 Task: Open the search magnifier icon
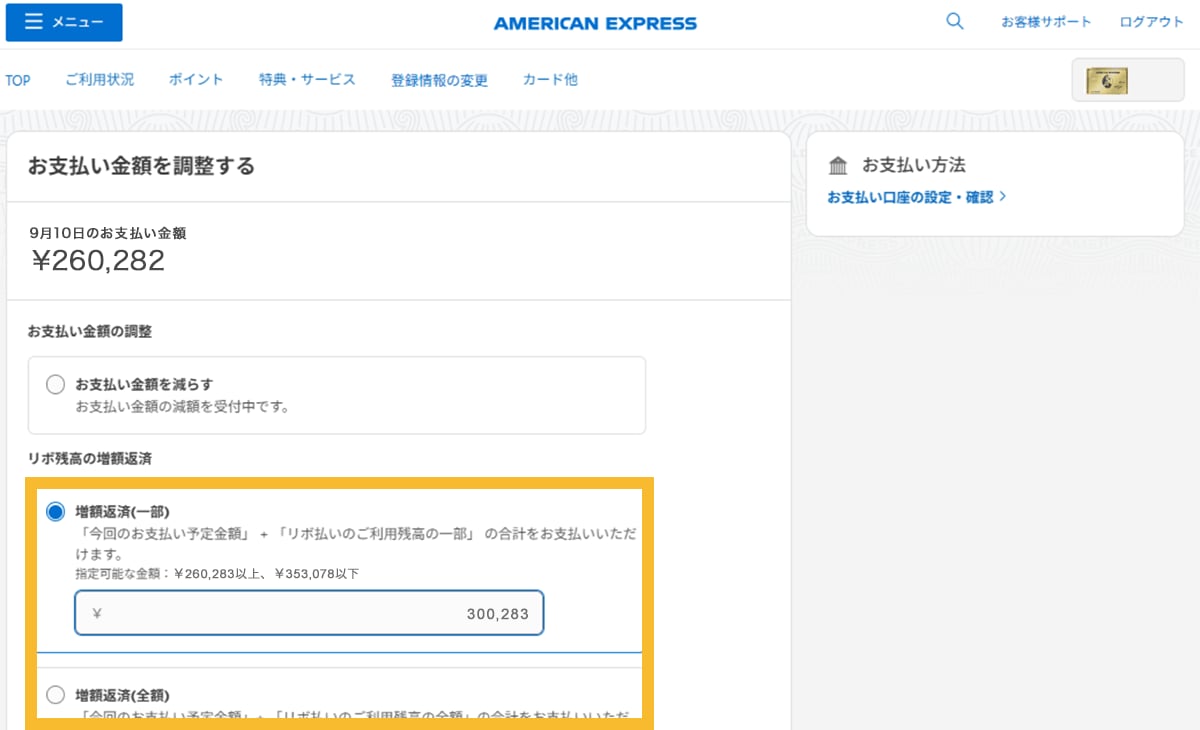point(954,21)
